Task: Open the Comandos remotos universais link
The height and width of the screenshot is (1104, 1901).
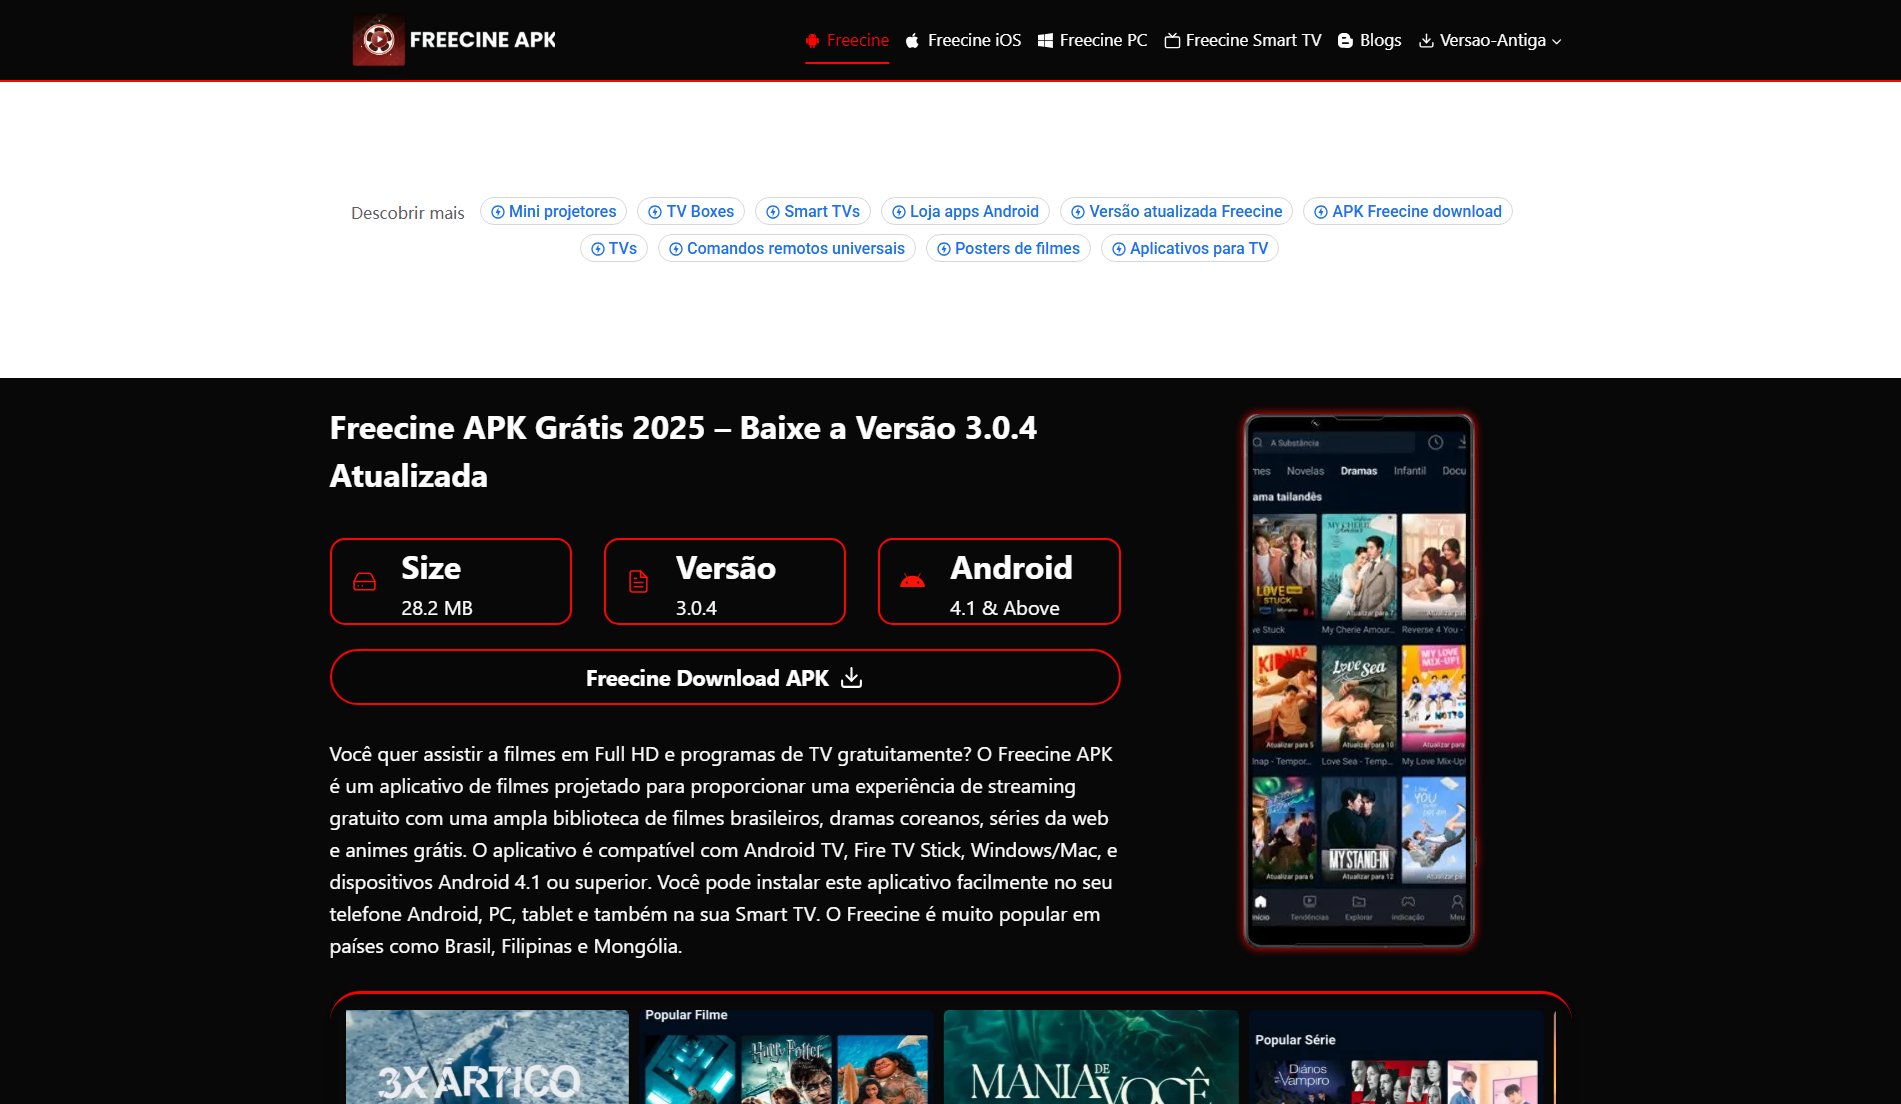Action: click(x=787, y=248)
